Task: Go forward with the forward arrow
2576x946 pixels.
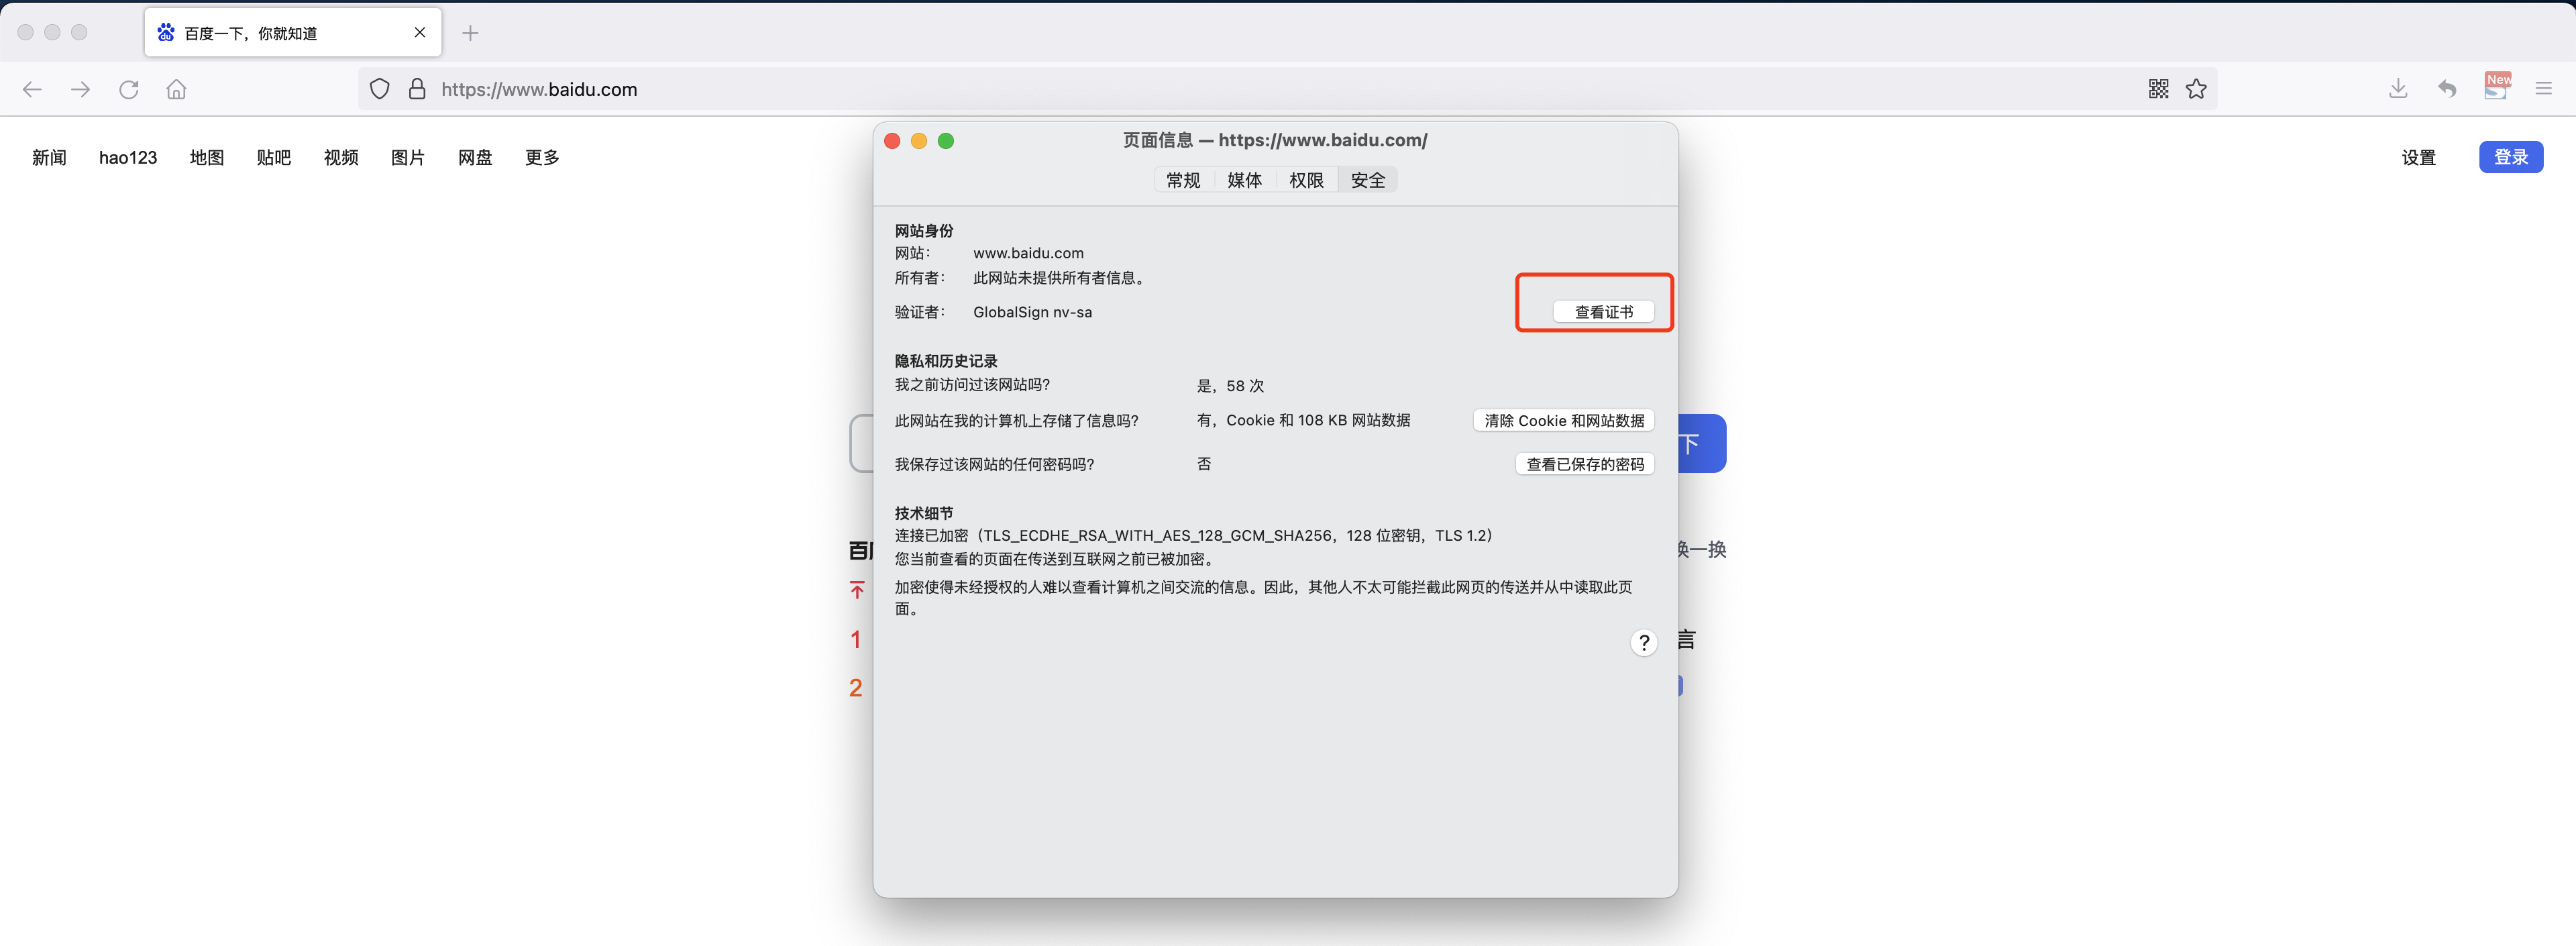Action: click(81, 90)
